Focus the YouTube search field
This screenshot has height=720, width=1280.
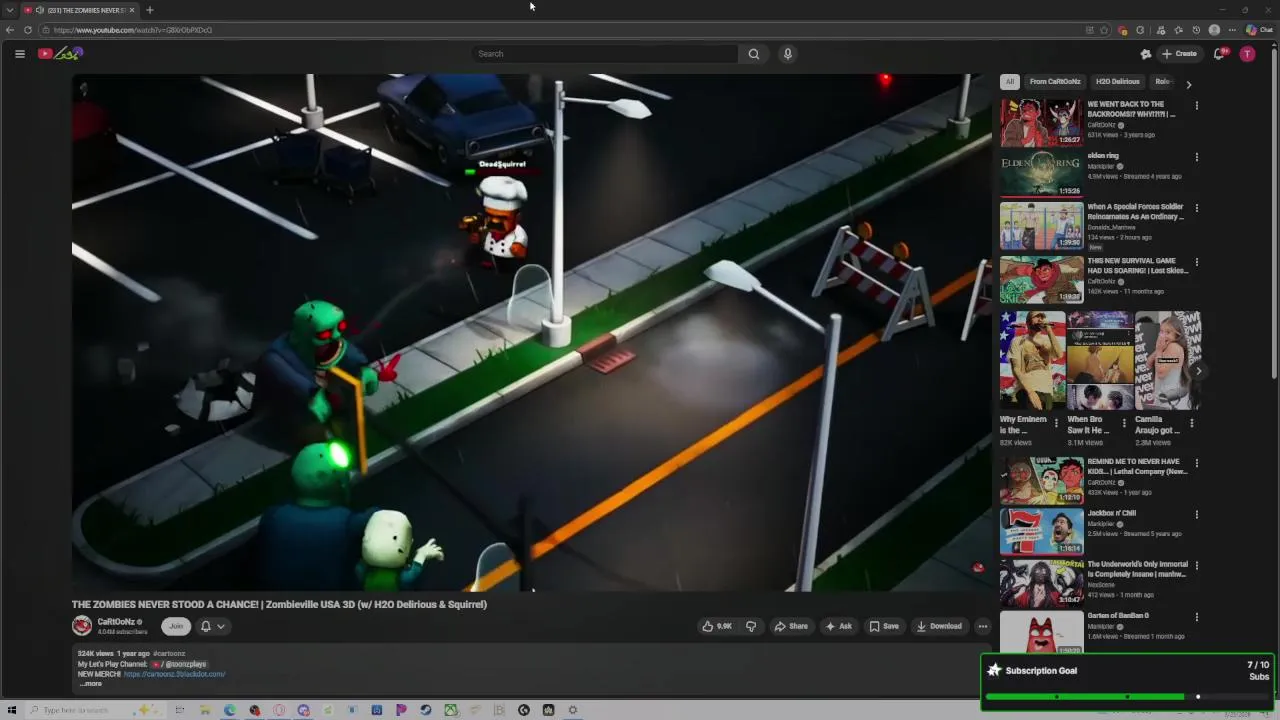coord(605,54)
